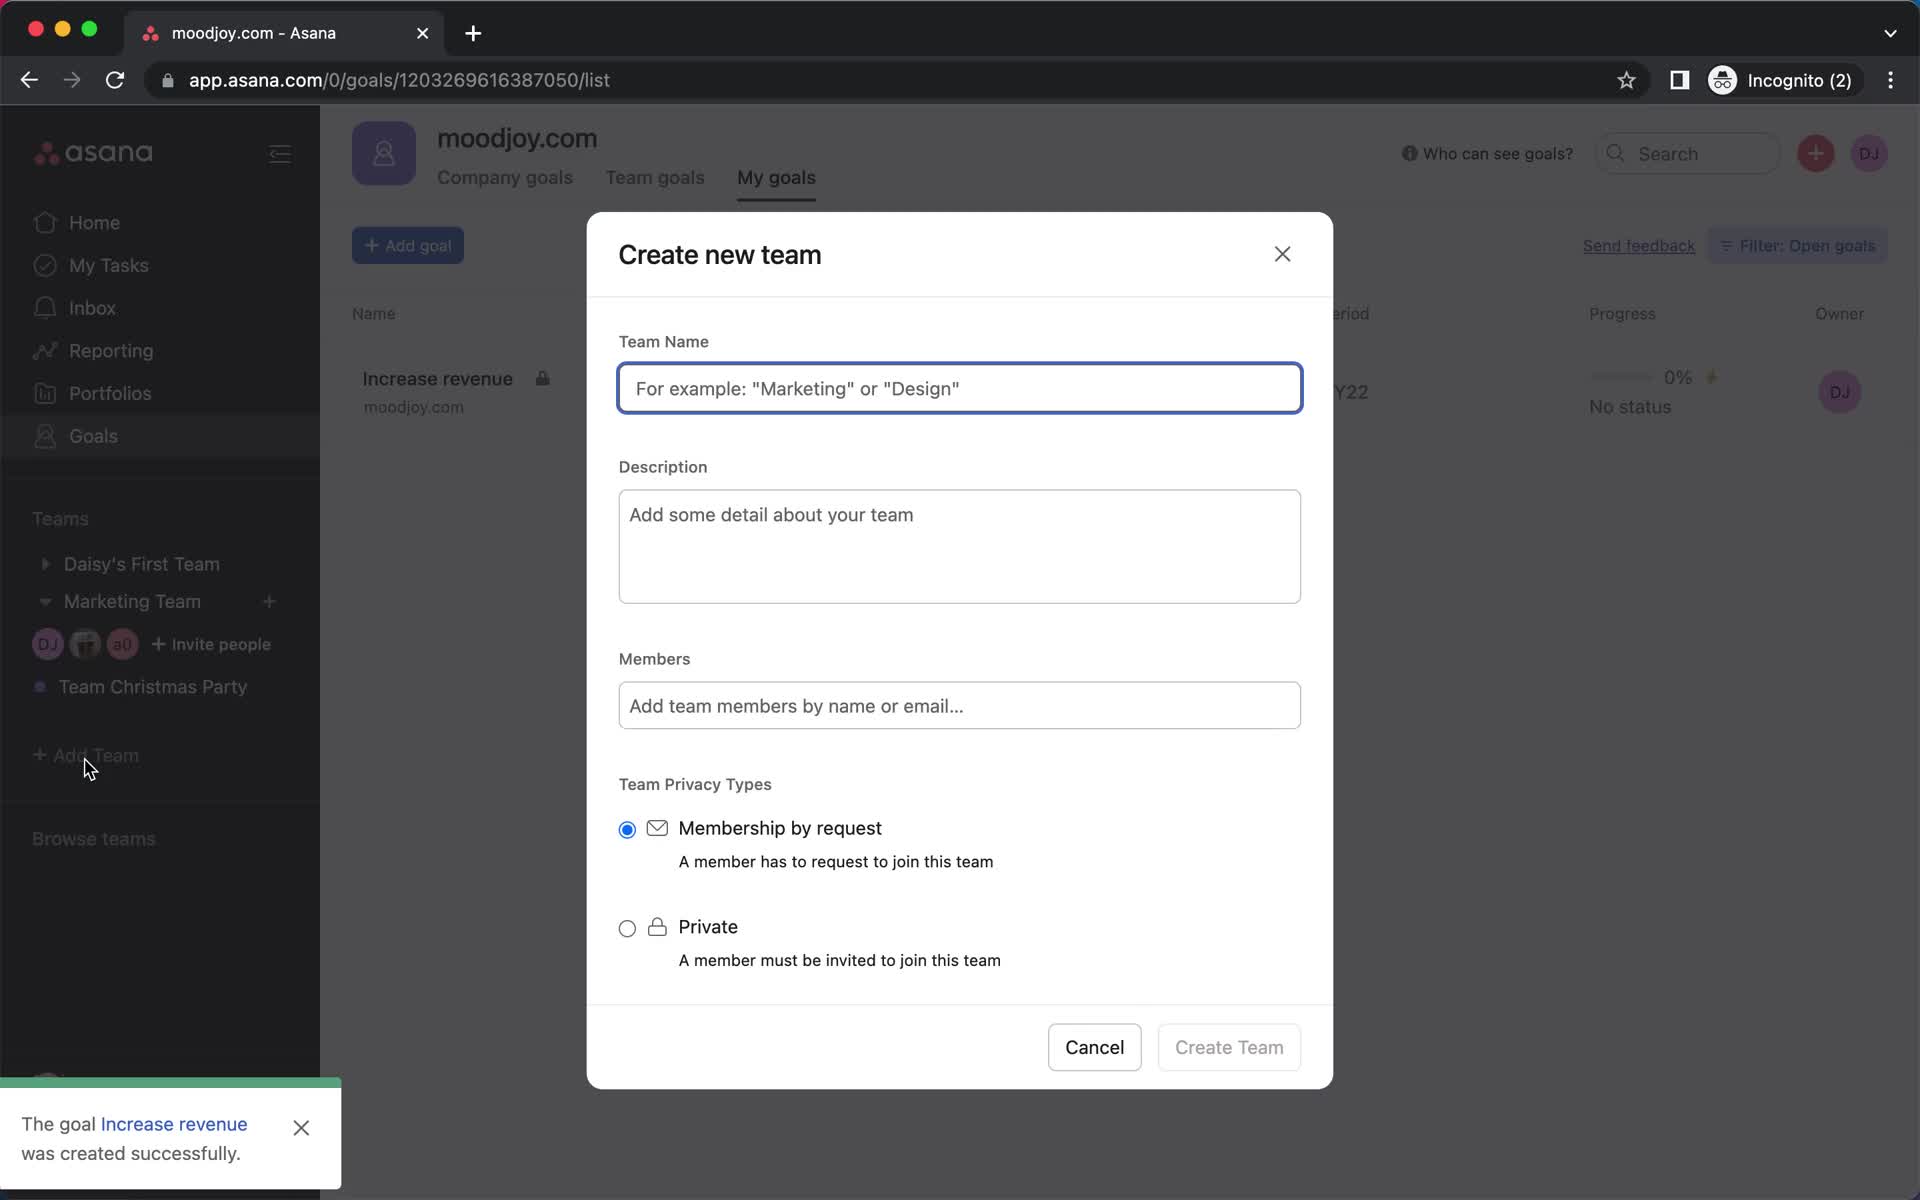Open My Tasks in the sidebar
Screen dimensions: 1920x1200
click(x=108, y=266)
